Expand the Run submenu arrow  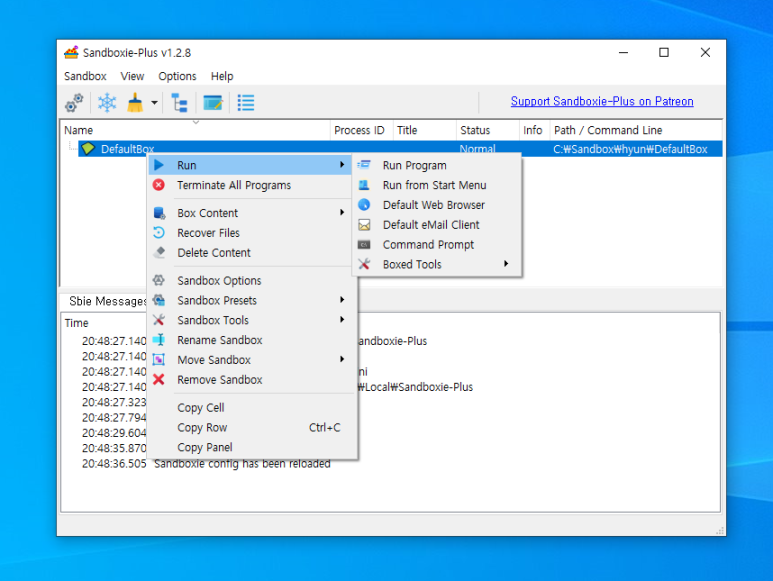pyautogui.click(x=342, y=165)
